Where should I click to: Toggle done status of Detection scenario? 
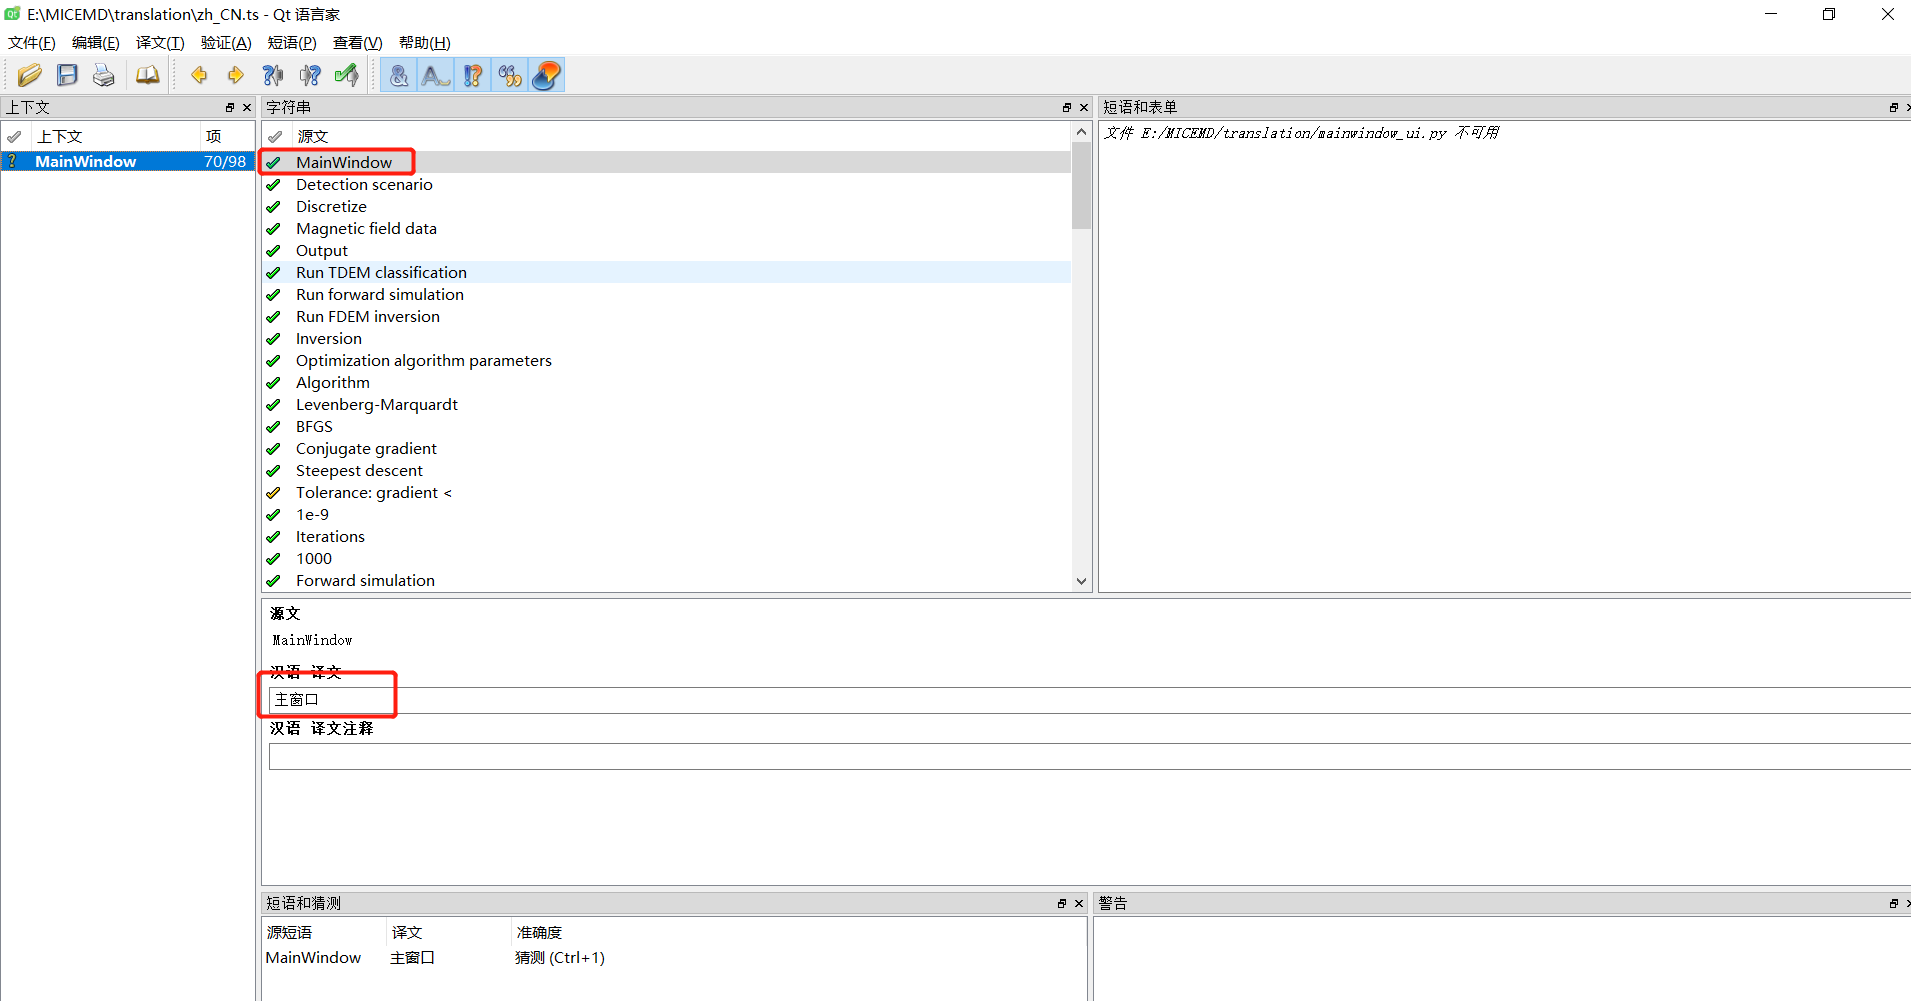(273, 184)
